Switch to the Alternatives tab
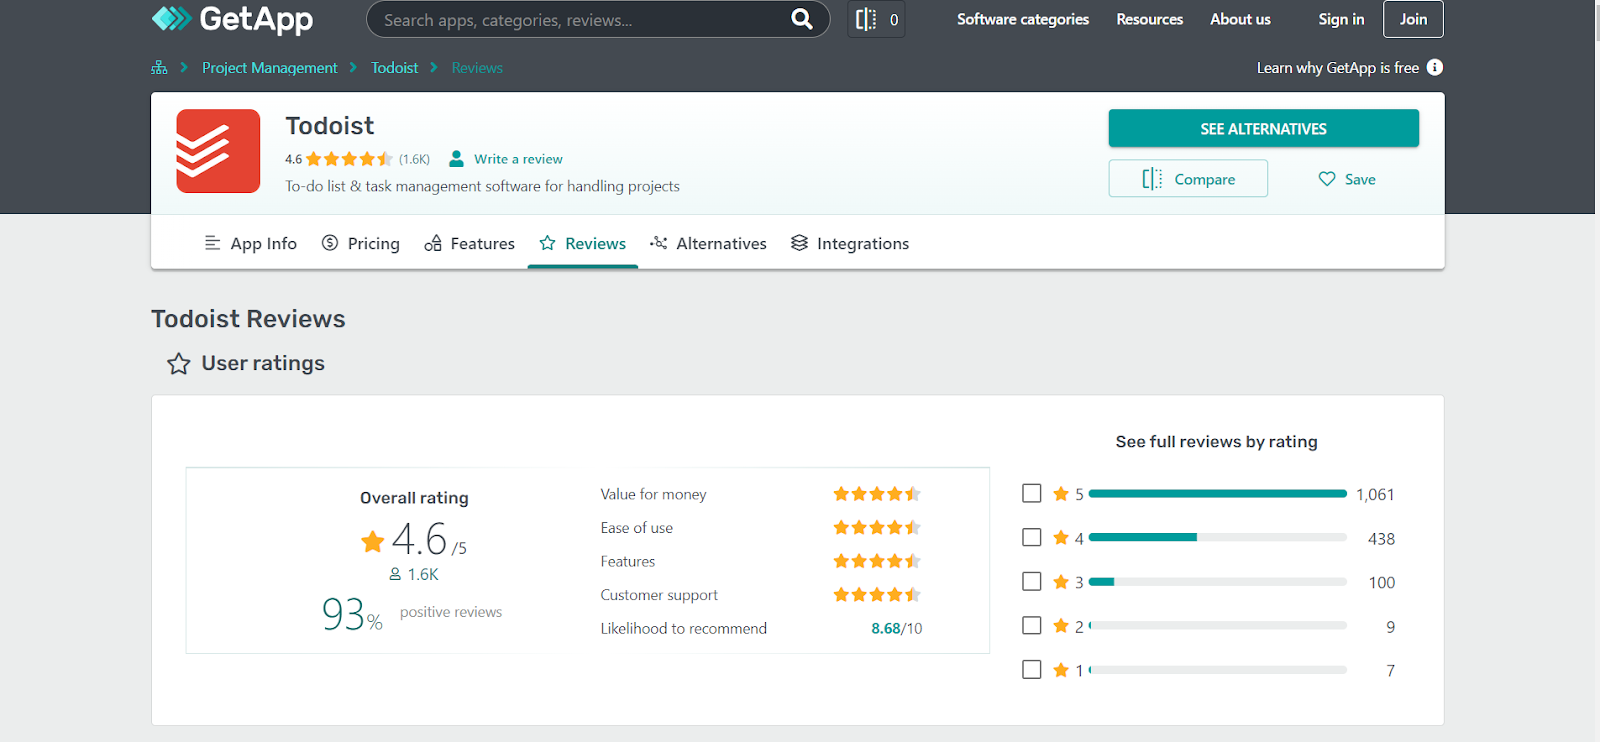Image resolution: width=1600 pixels, height=742 pixels. (x=708, y=243)
